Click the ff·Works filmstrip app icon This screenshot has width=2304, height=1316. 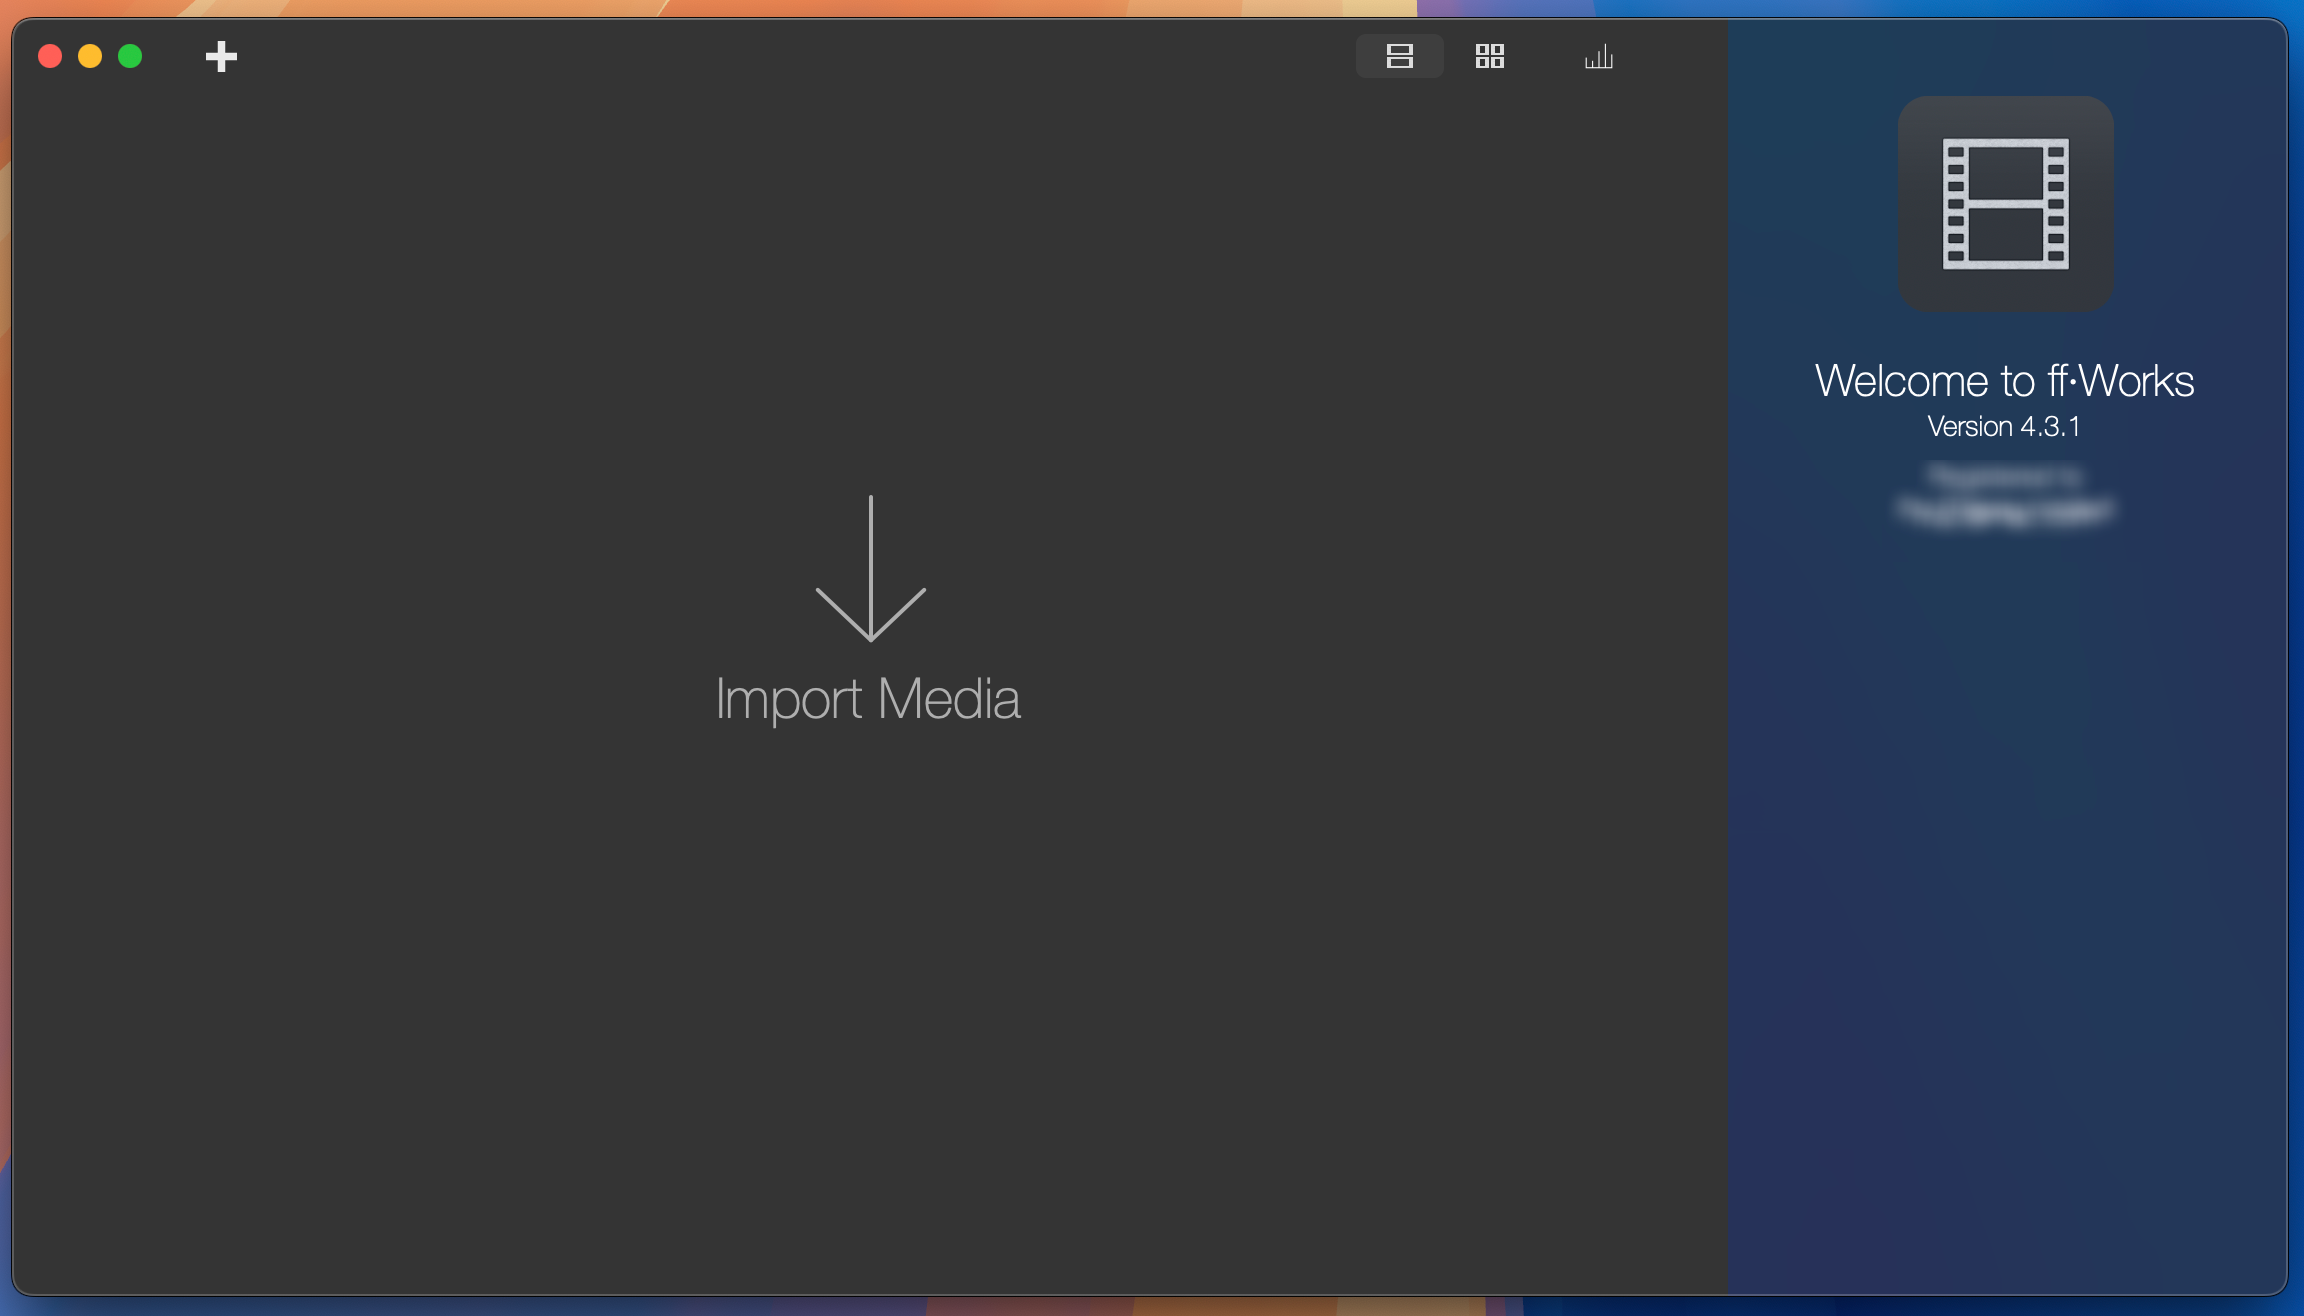[2004, 204]
